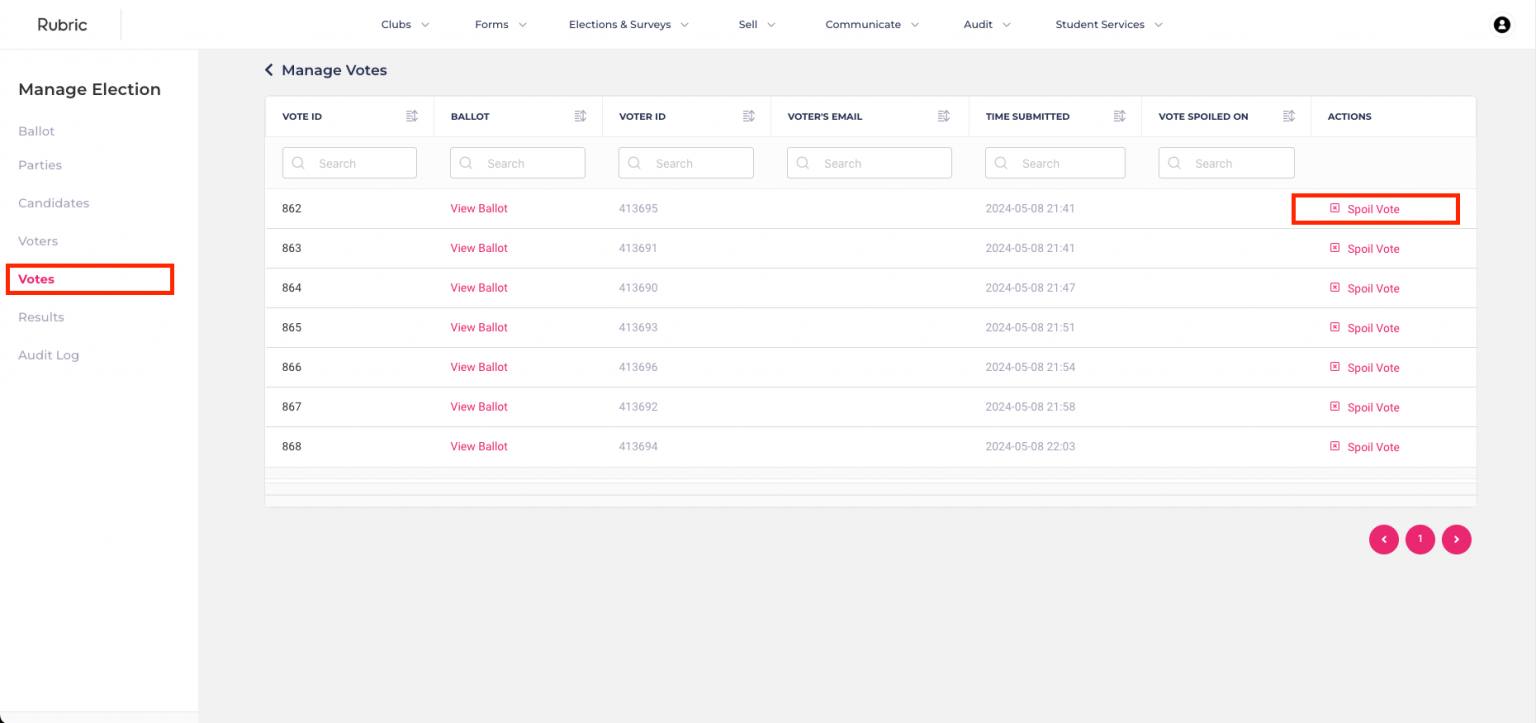Go to the next page of votes
Viewport: 1536px width, 723px height.
[x=1457, y=539]
